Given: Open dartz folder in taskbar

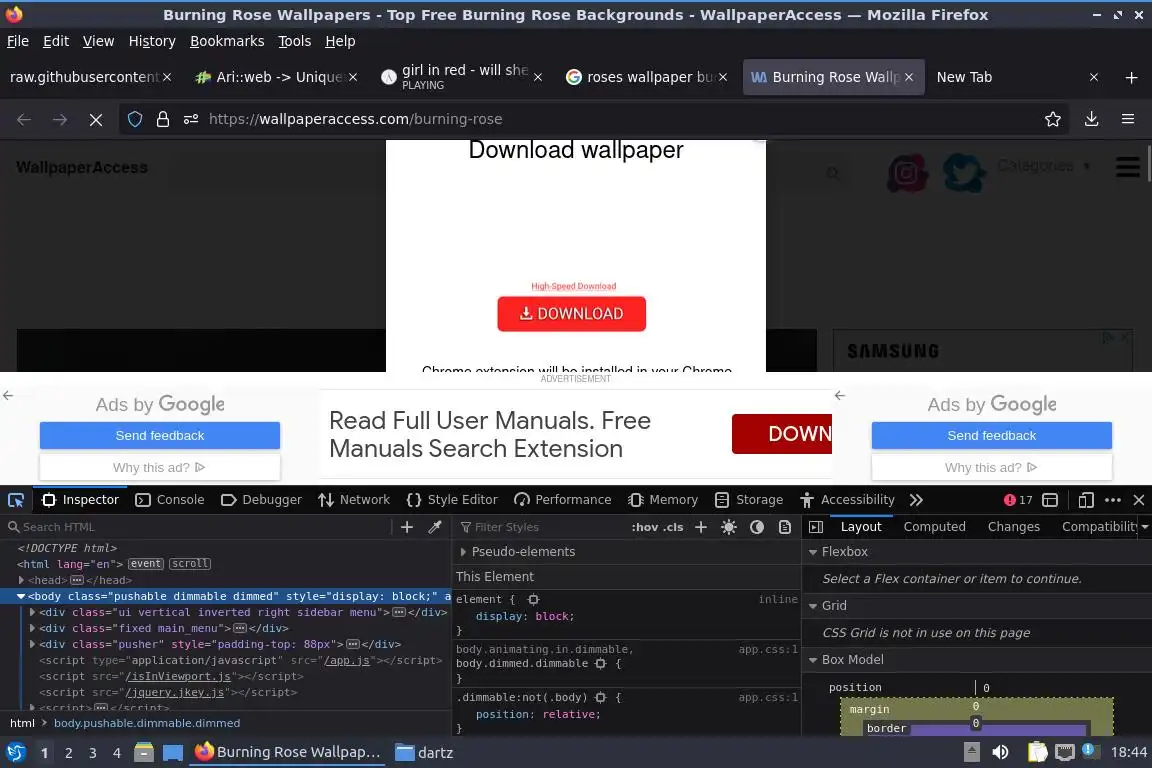Looking at the screenshot, I should pyautogui.click(x=424, y=753).
